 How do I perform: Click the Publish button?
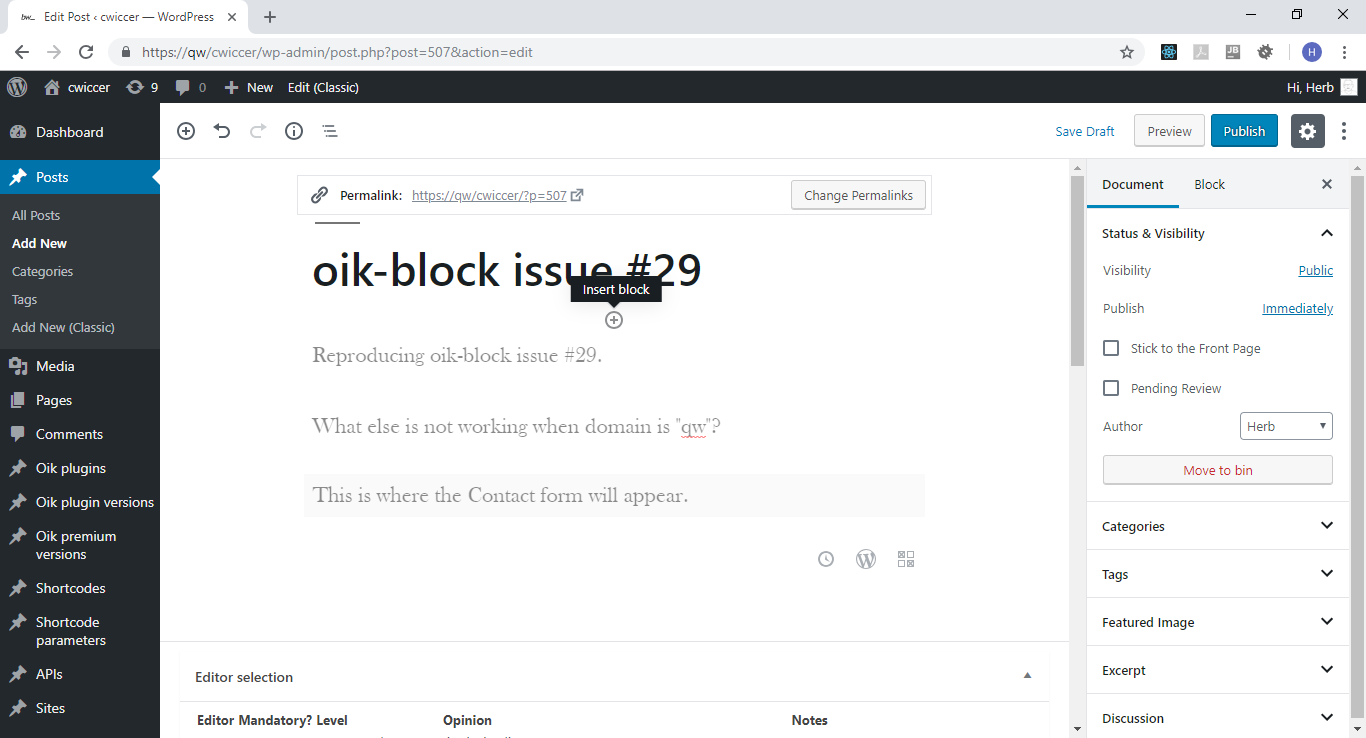coord(1244,130)
